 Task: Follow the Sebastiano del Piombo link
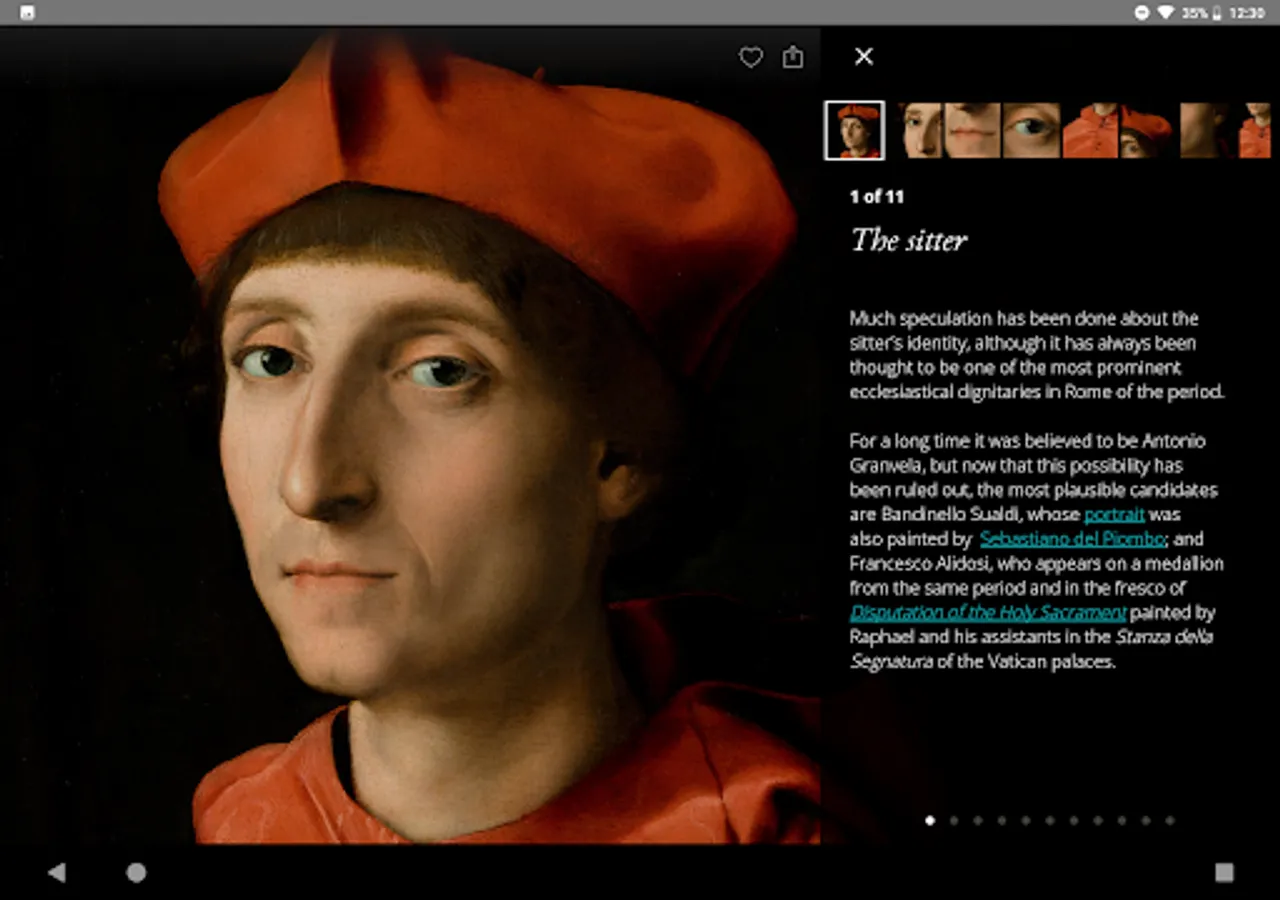coord(1072,539)
